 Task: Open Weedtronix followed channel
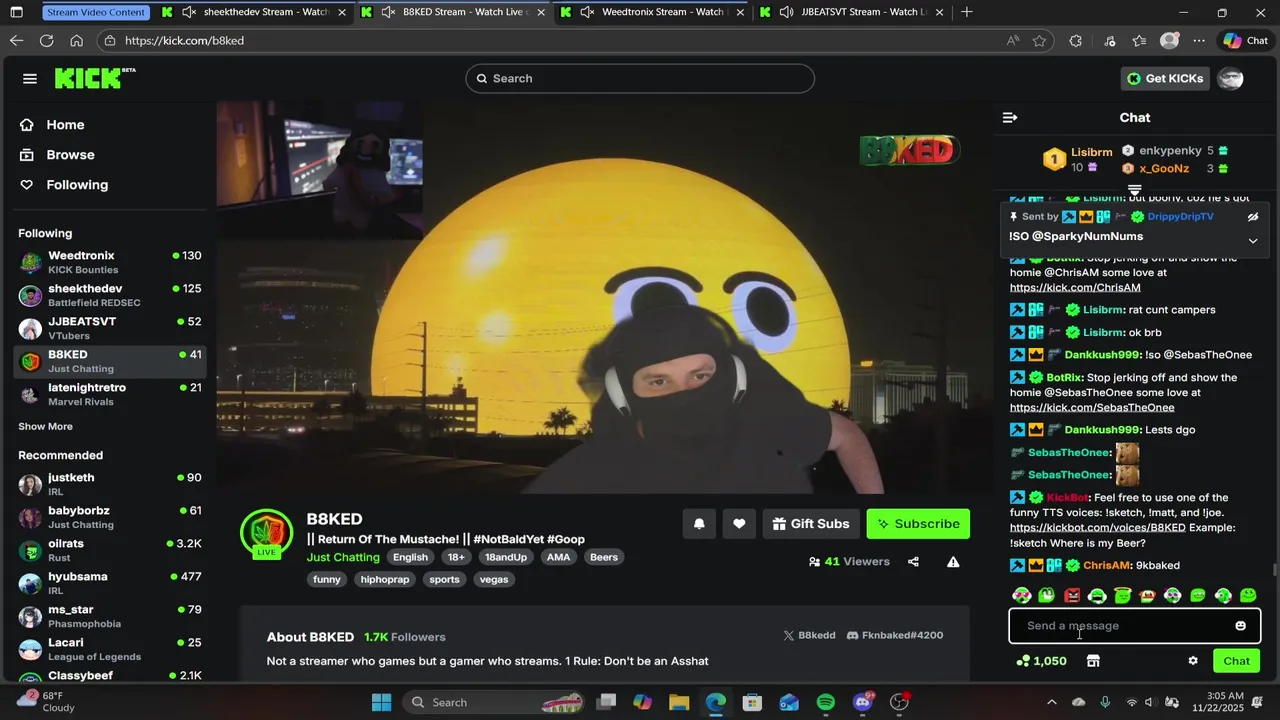point(110,262)
